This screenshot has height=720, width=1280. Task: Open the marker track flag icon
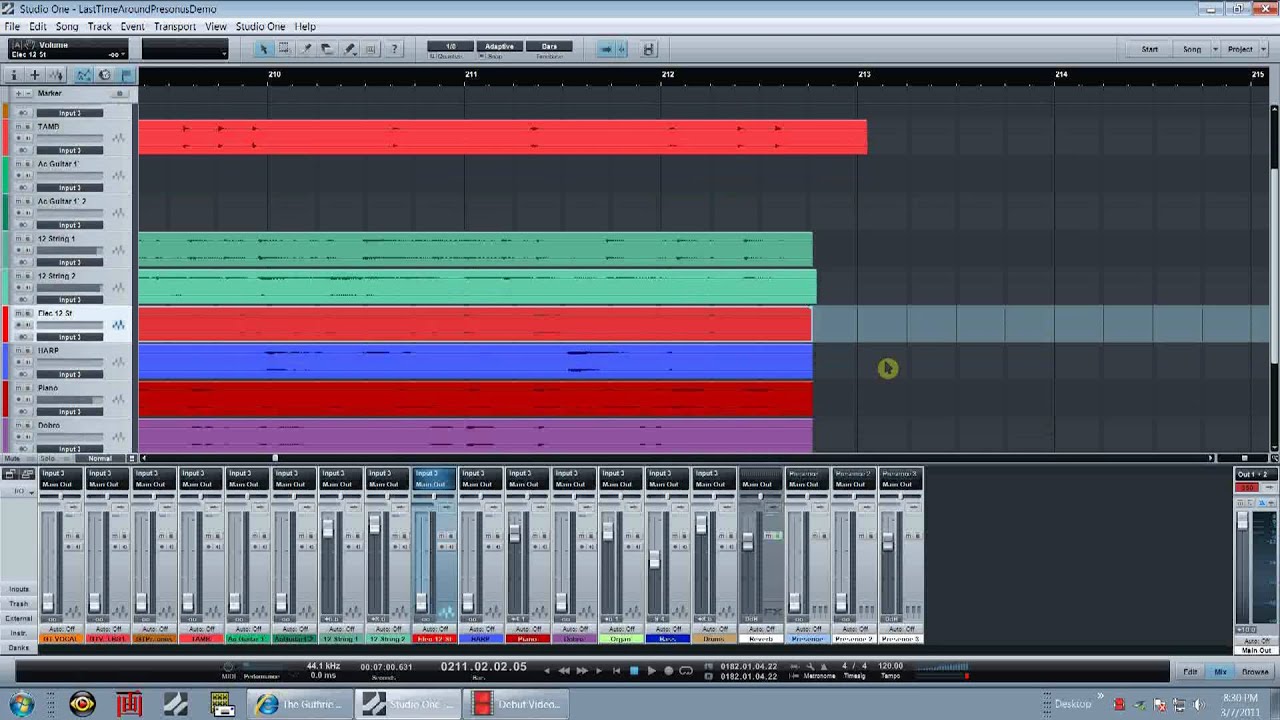coord(126,75)
